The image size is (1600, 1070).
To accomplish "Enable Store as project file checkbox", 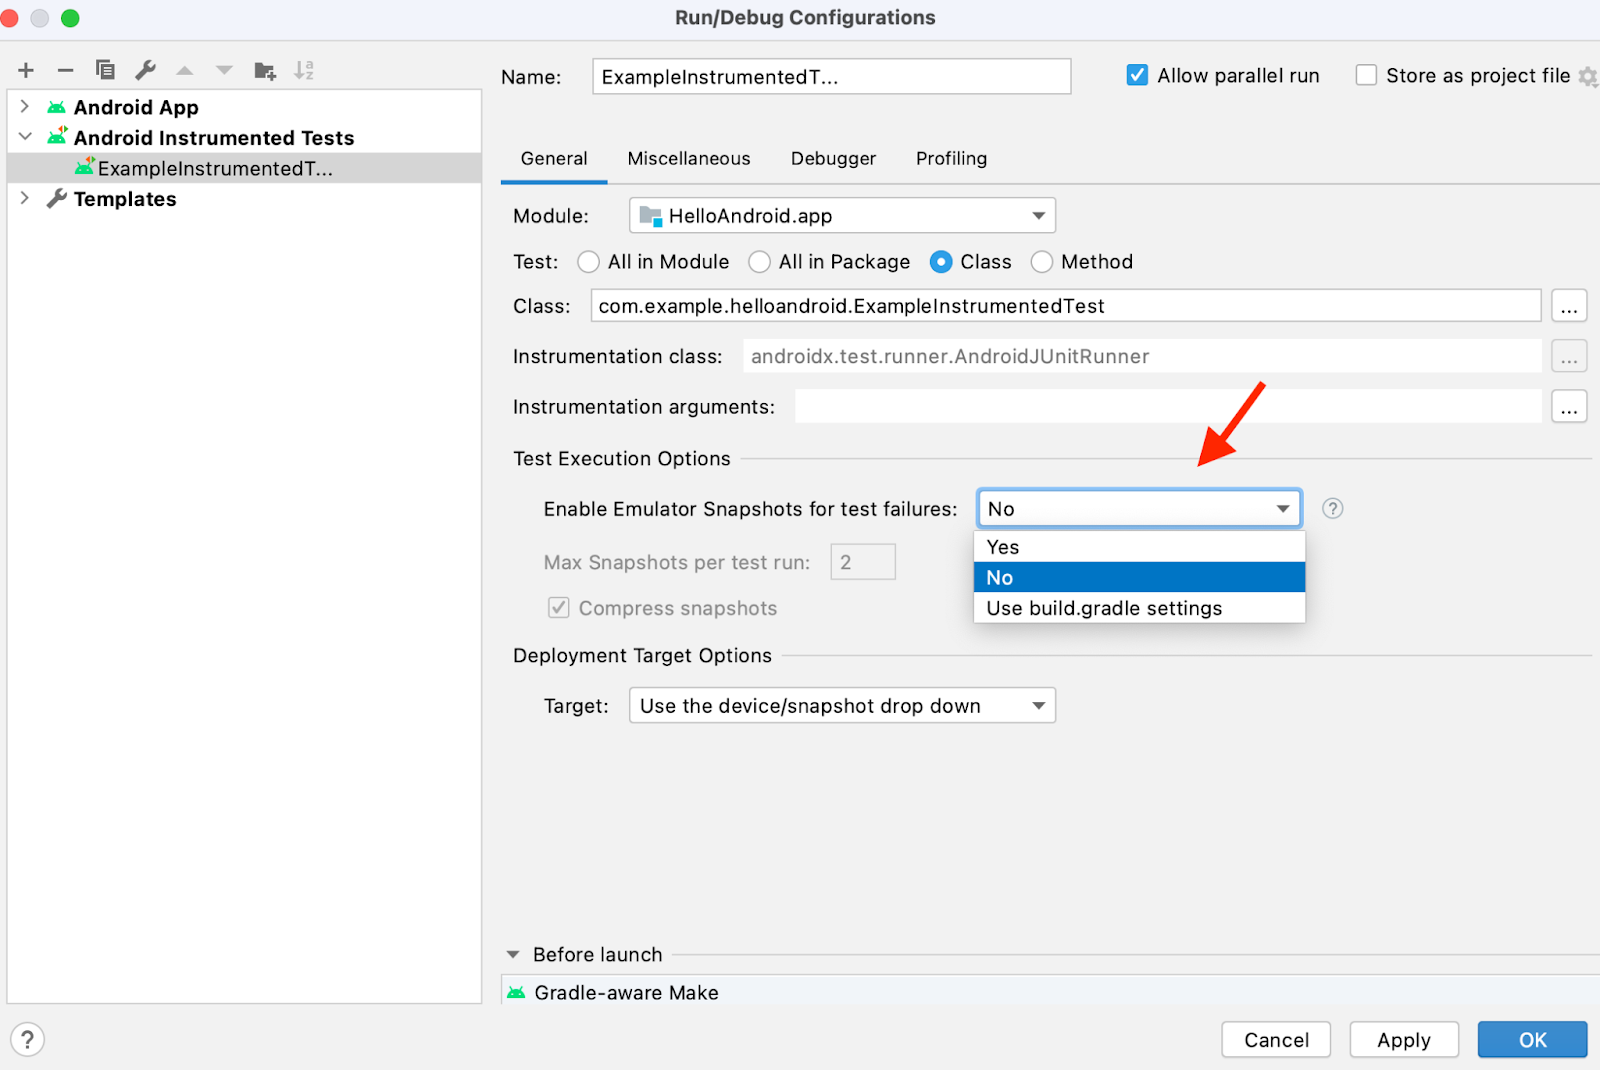I will point(1366,75).
